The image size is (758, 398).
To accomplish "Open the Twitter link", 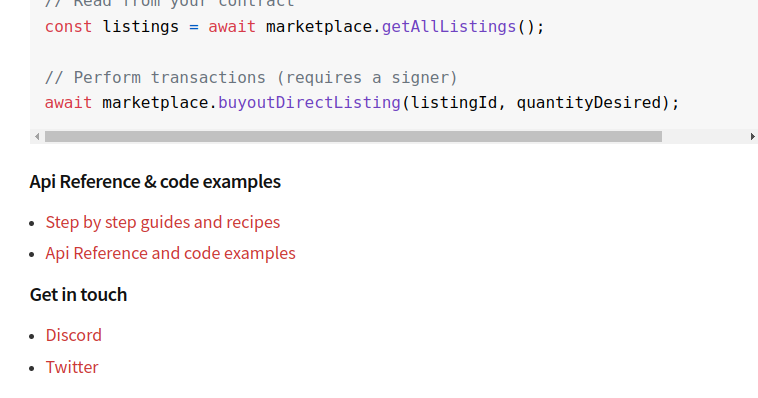I will (72, 367).
